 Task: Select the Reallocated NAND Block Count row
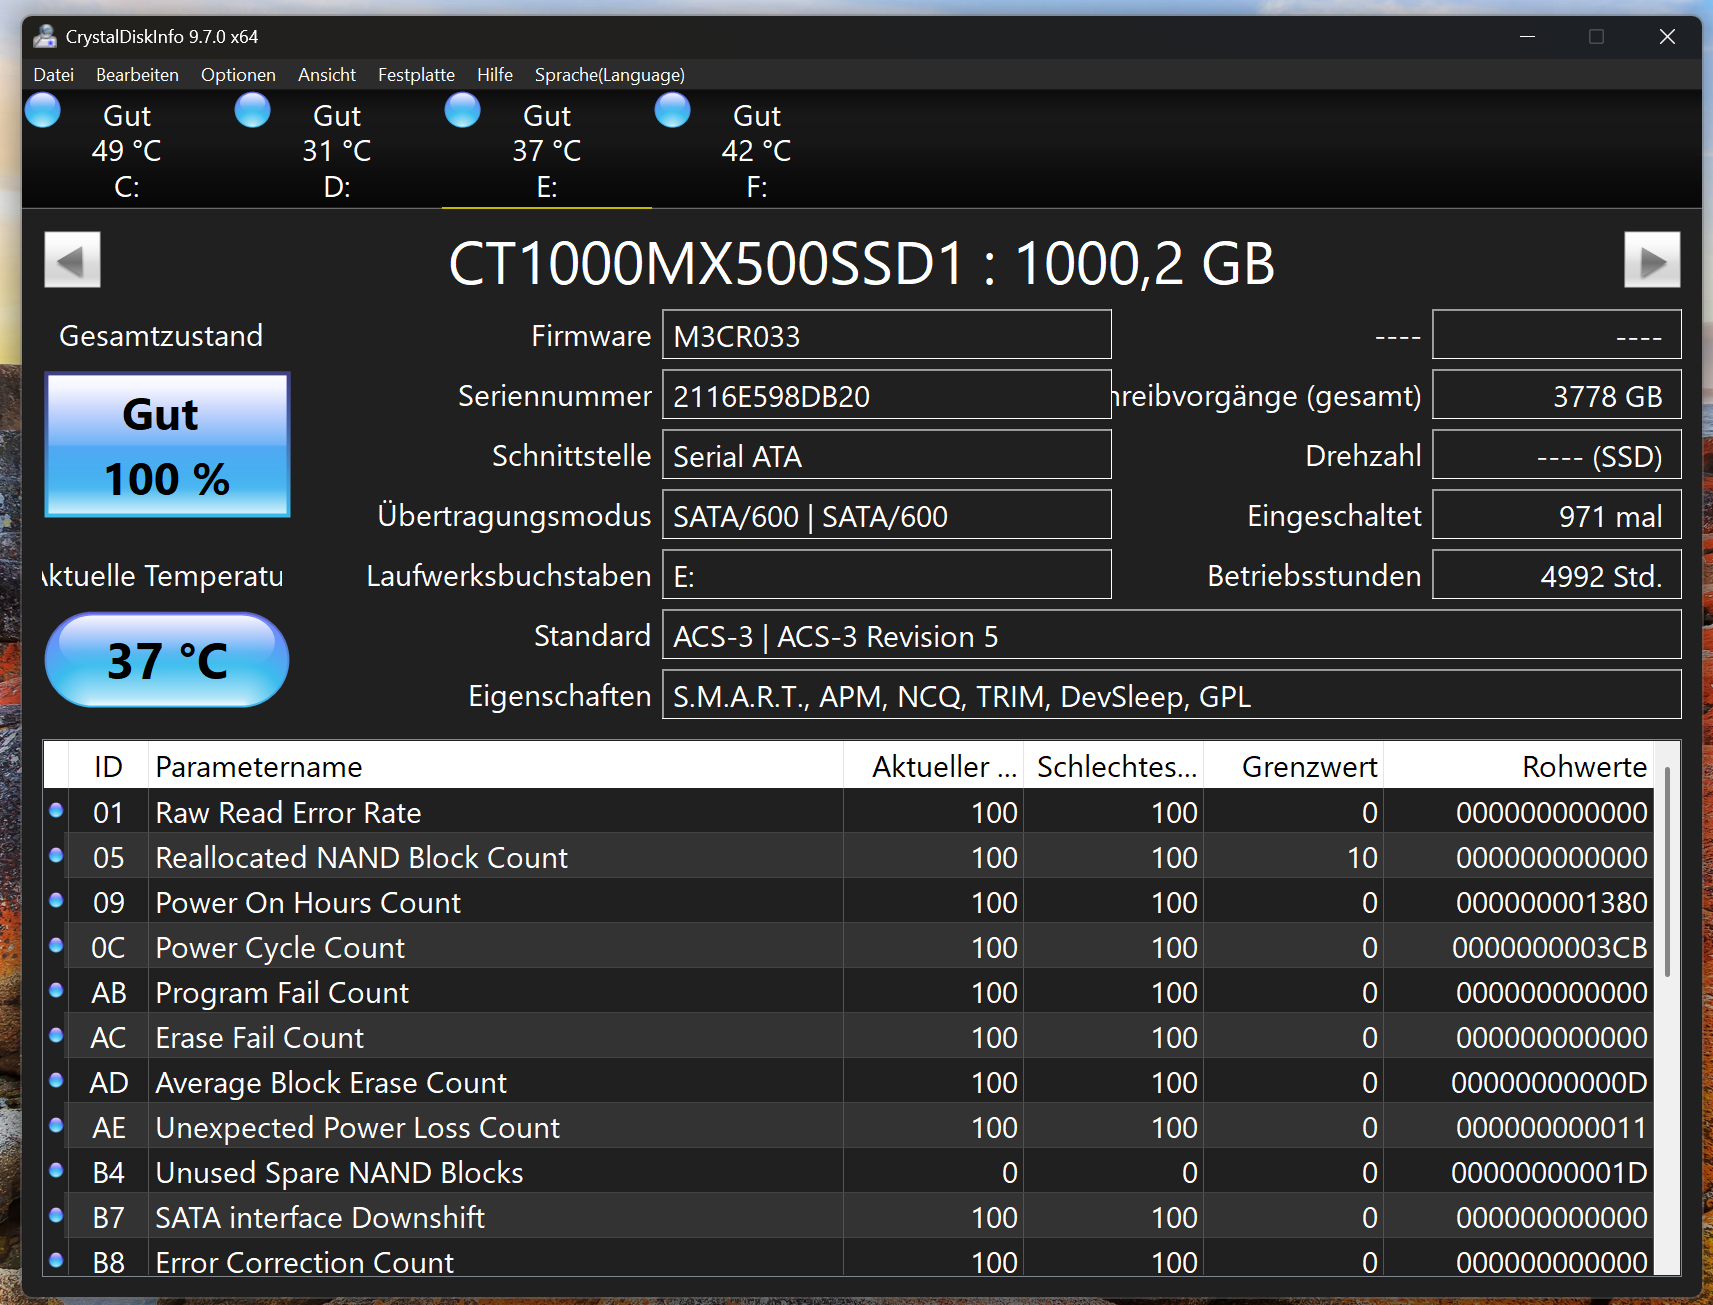coord(848,856)
